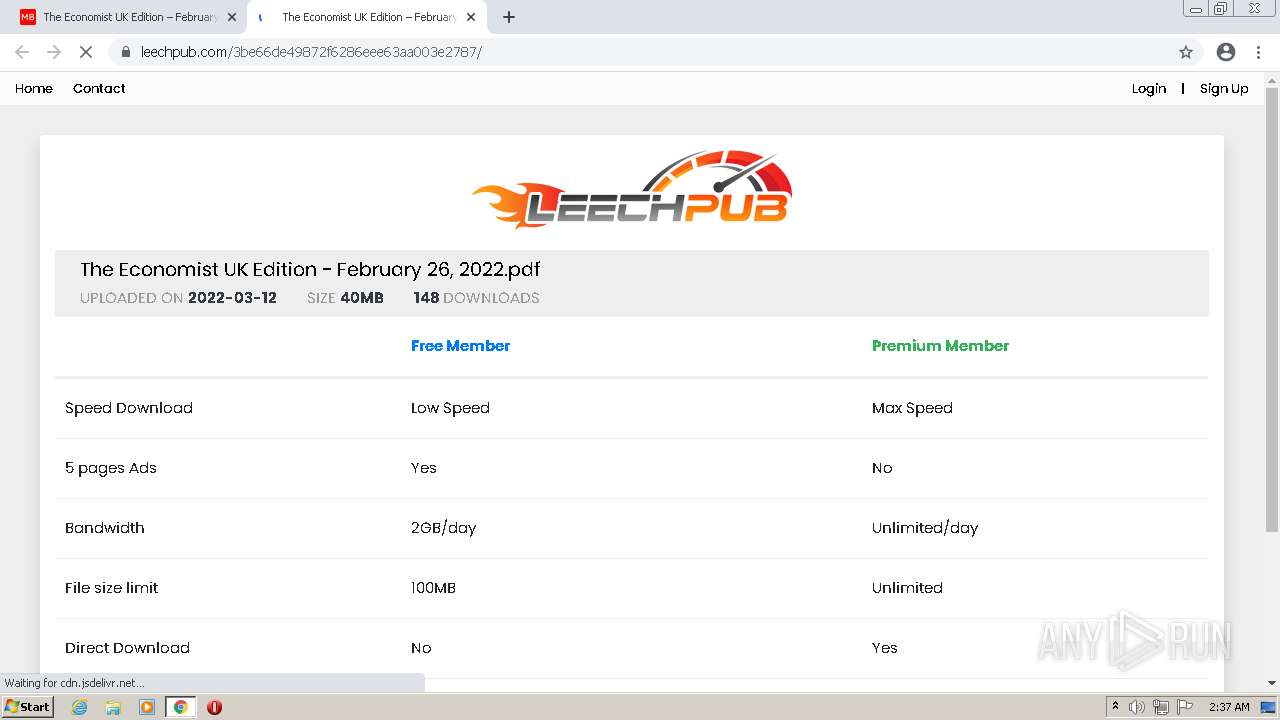Launch Internet Explorer from the taskbar
The width and height of the screenshot is (1280, 720).
(80, 707)
